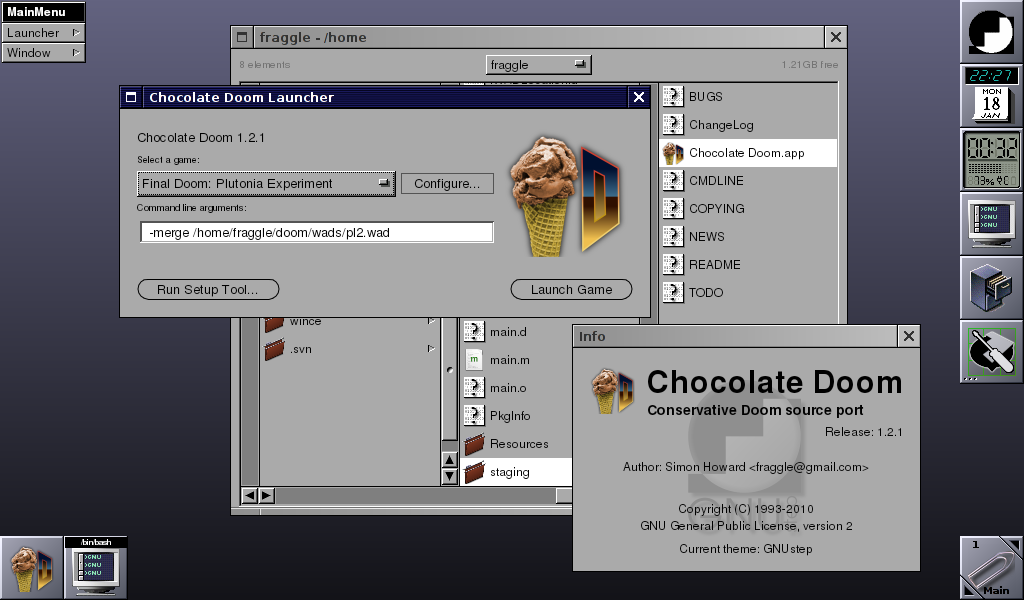Viewport: 1024px width, 600px height.
Task: Select the main.m source file icon
Action: [x=474, y=360]
